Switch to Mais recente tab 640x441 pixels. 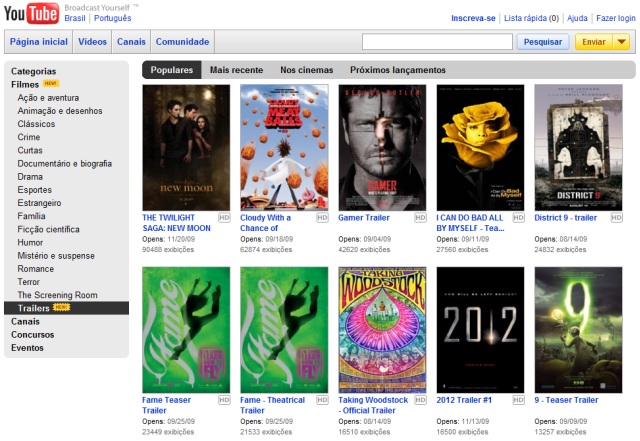click(x=236, y=70)
